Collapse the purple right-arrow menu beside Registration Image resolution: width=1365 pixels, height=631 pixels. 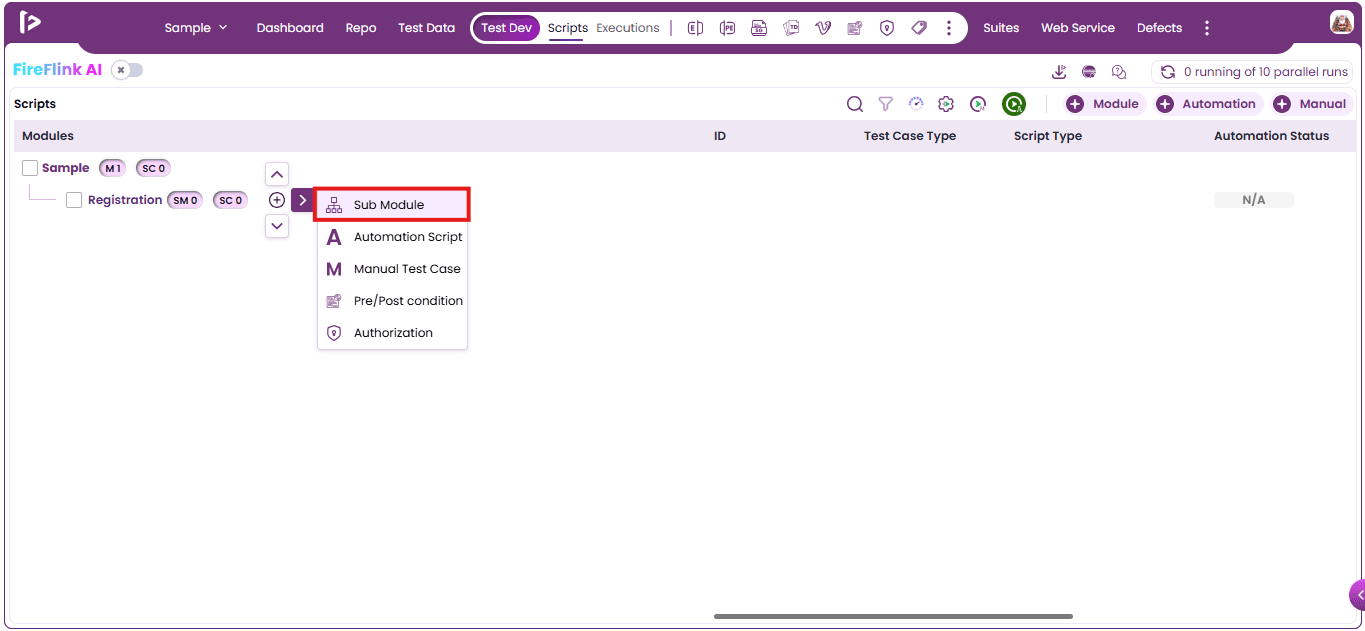(x=302, y=200)
